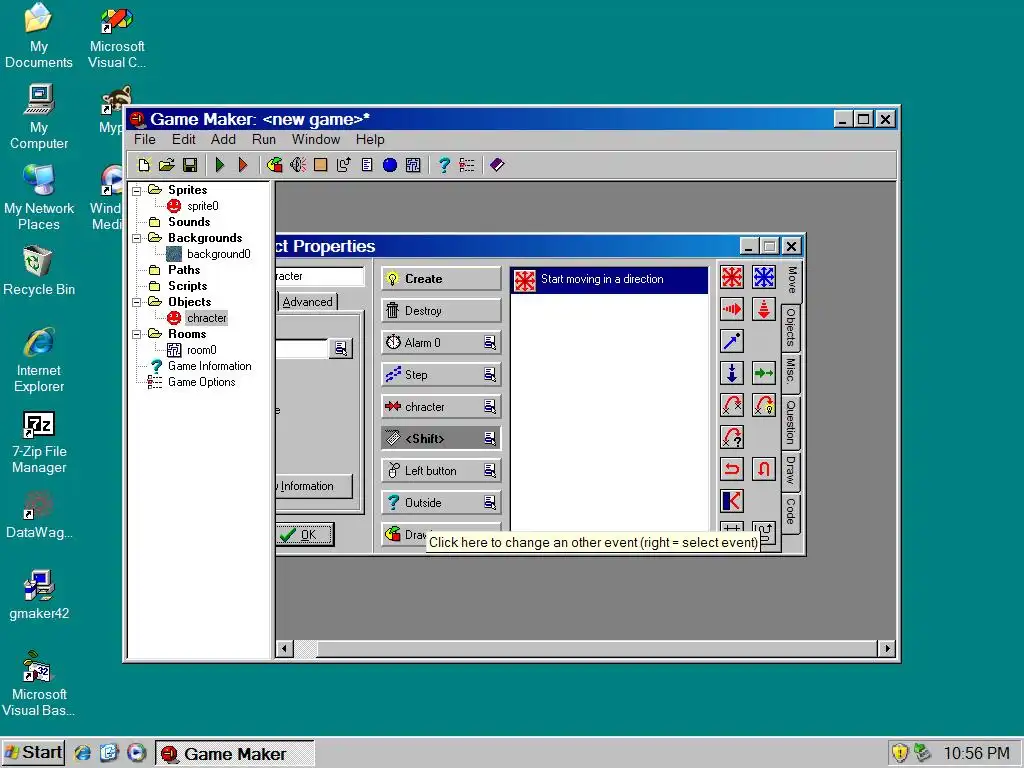Image resolution: width=1024 pixels, height=768 pixels.
Task: Select reverse vertical direction action
Action: pos(763,470)
